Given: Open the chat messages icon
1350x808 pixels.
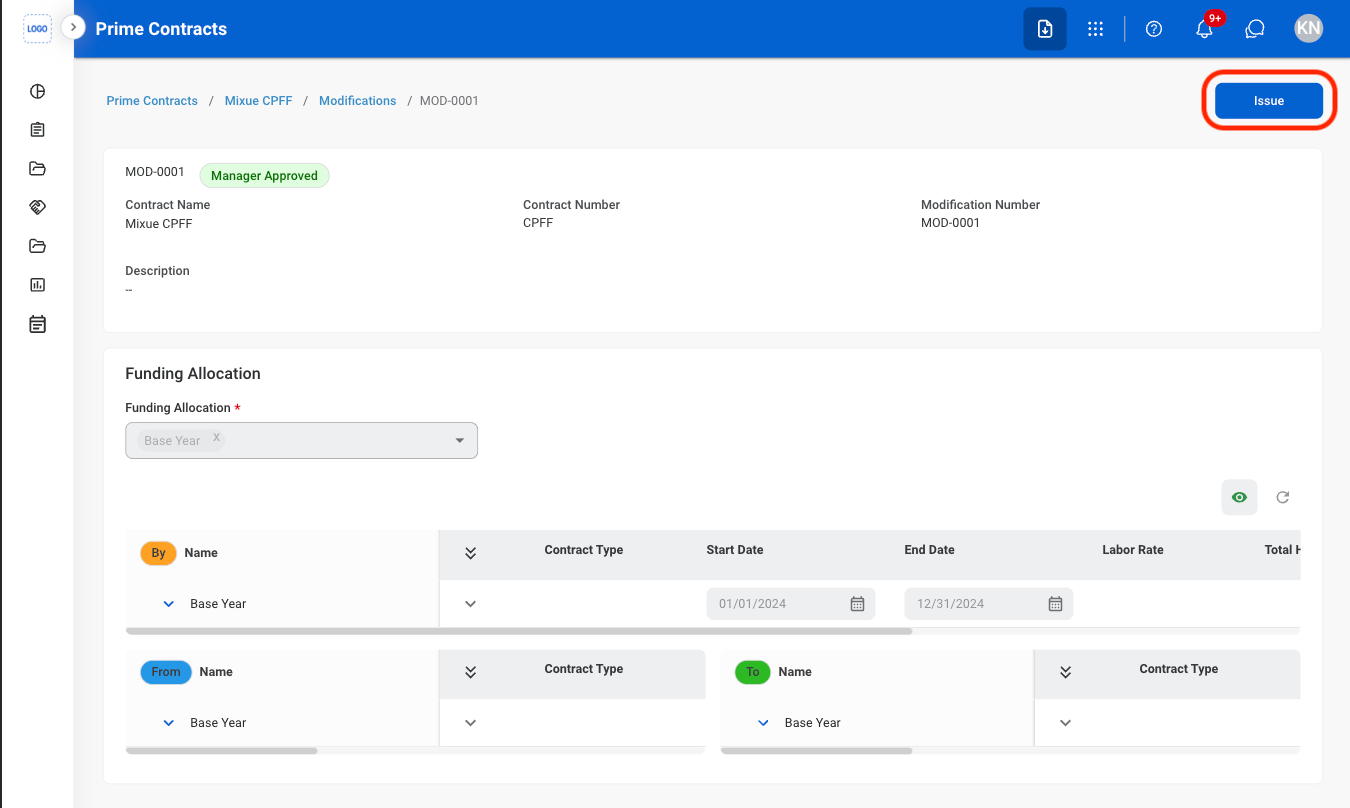Looking at the screenshot, I should coord(1255,29).
